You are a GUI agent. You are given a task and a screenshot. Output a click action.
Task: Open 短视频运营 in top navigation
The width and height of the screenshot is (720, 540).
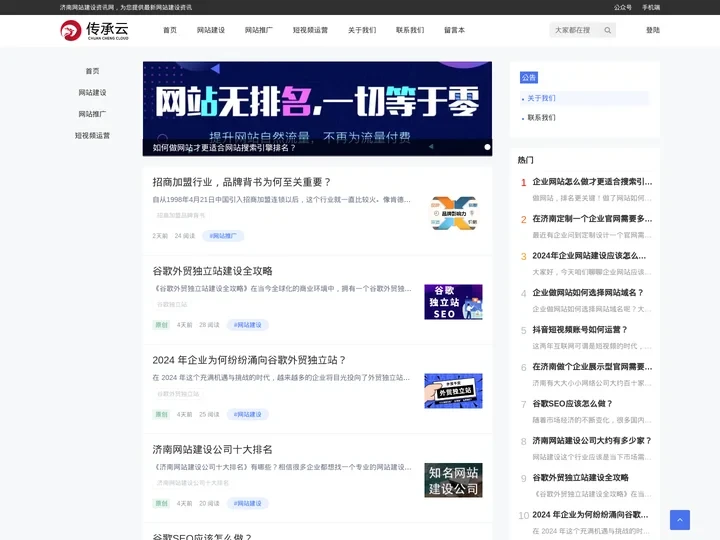coord(310,30)
